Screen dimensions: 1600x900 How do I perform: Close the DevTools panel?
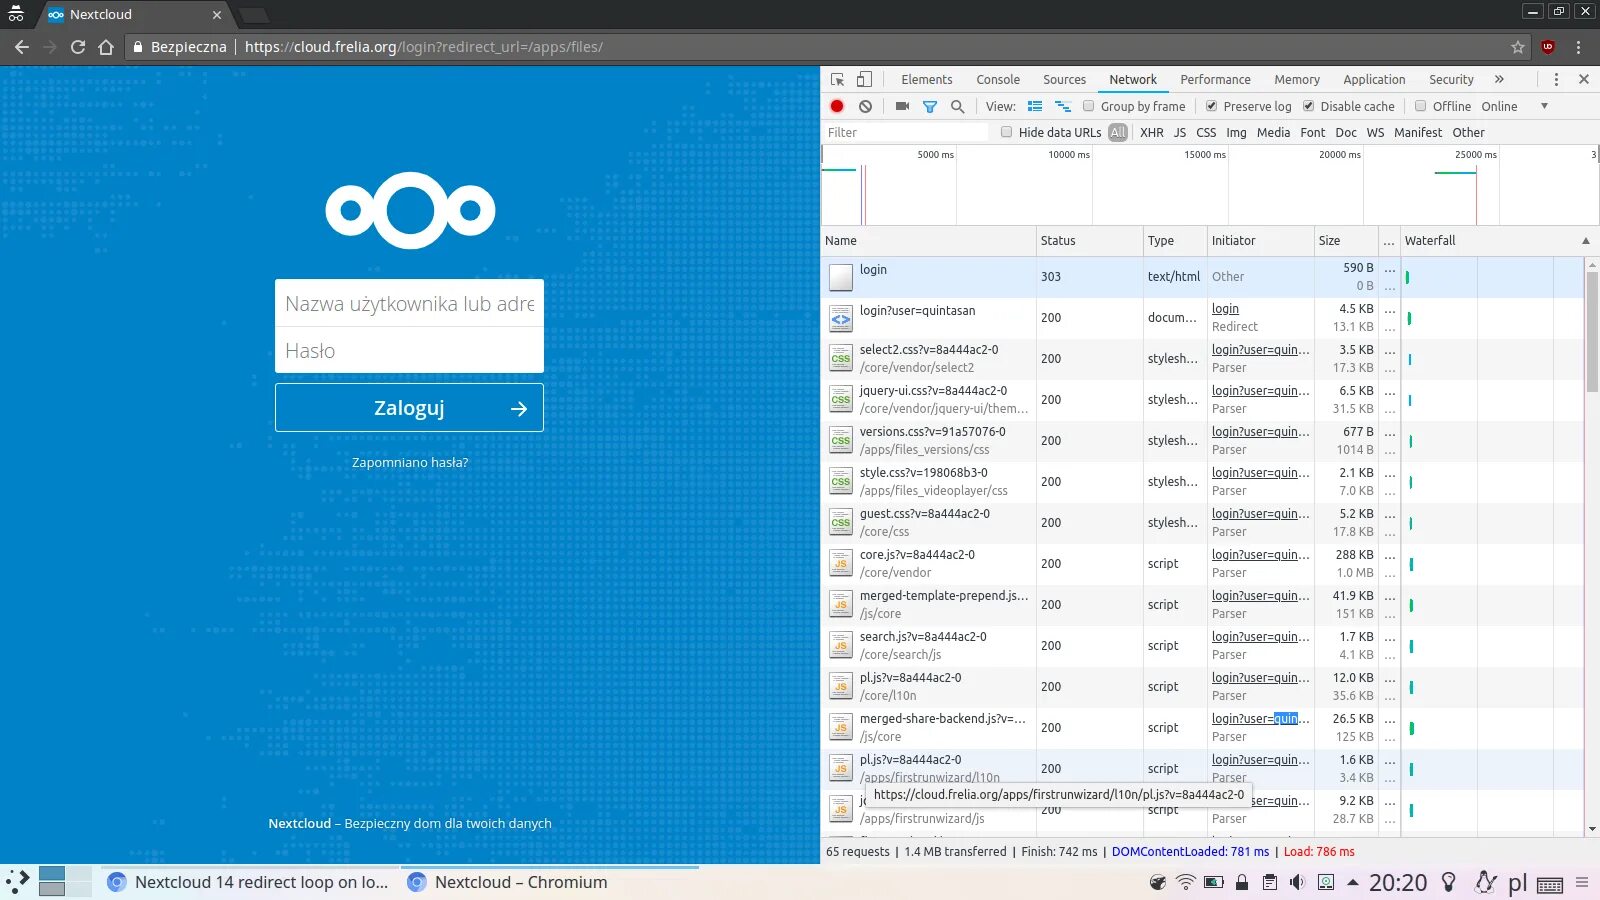(1584, 79)
